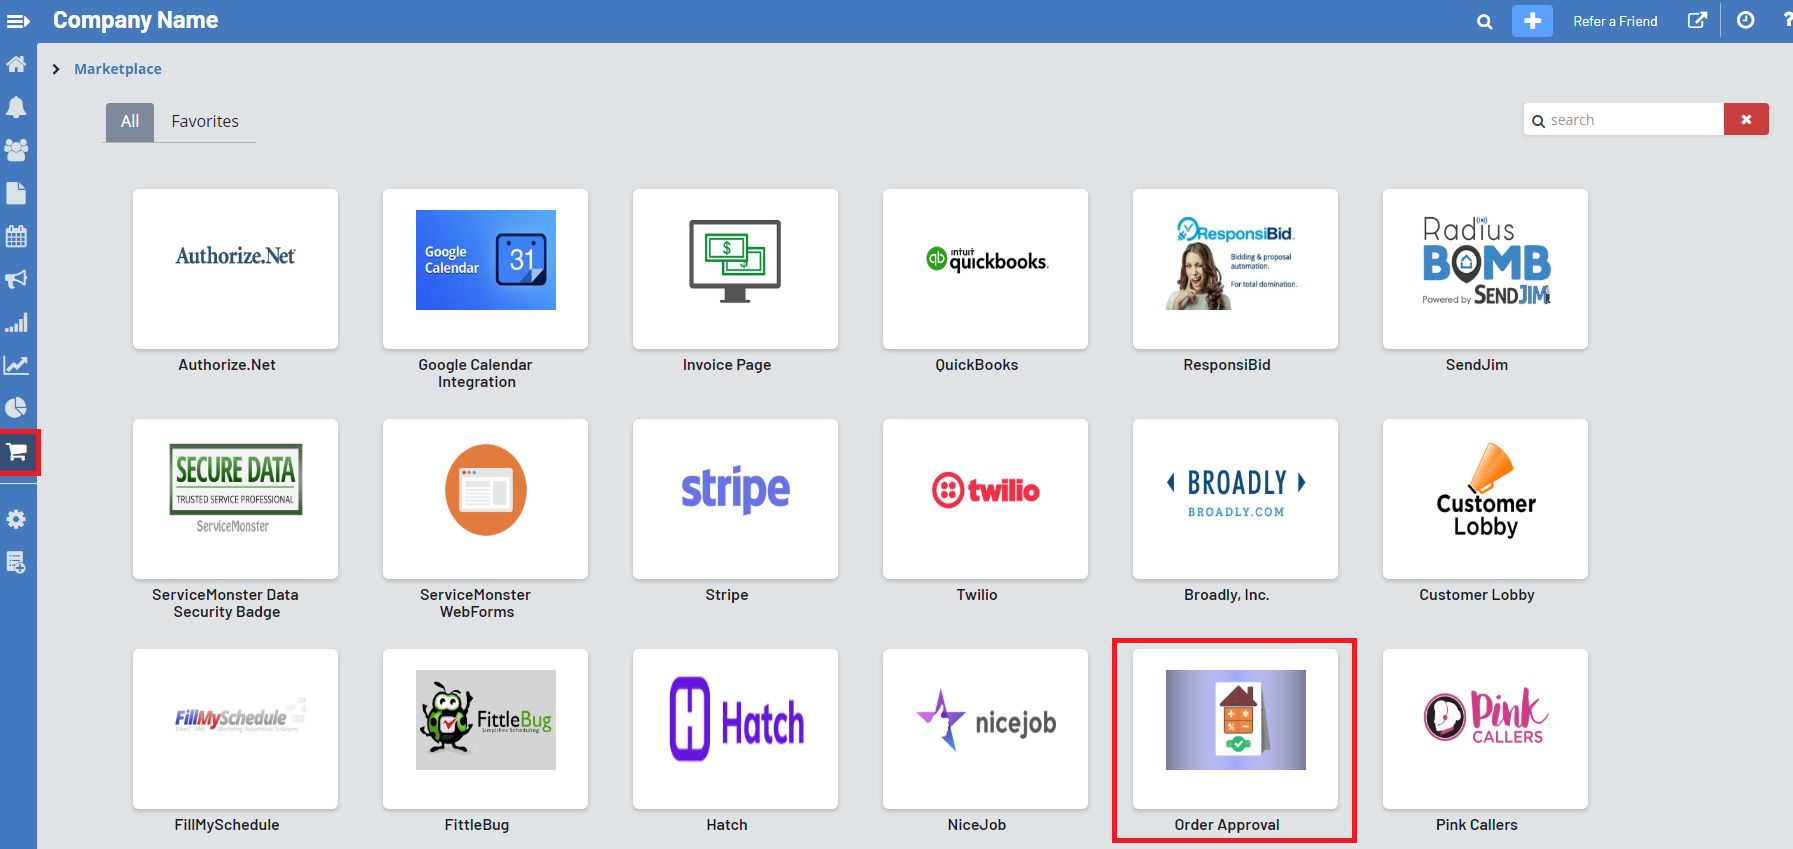Open the Marketplace shopping cart sidebar icon
The width and height of the screenshot is (1793, 849).
(x=17, y=452)
